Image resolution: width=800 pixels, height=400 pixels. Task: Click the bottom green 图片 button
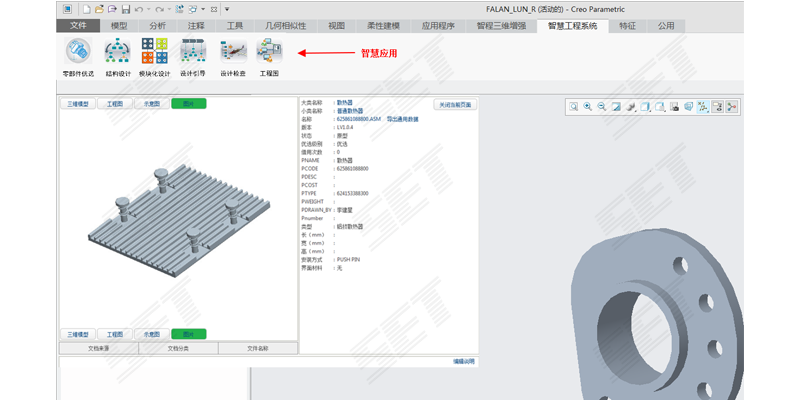point(189,334)
